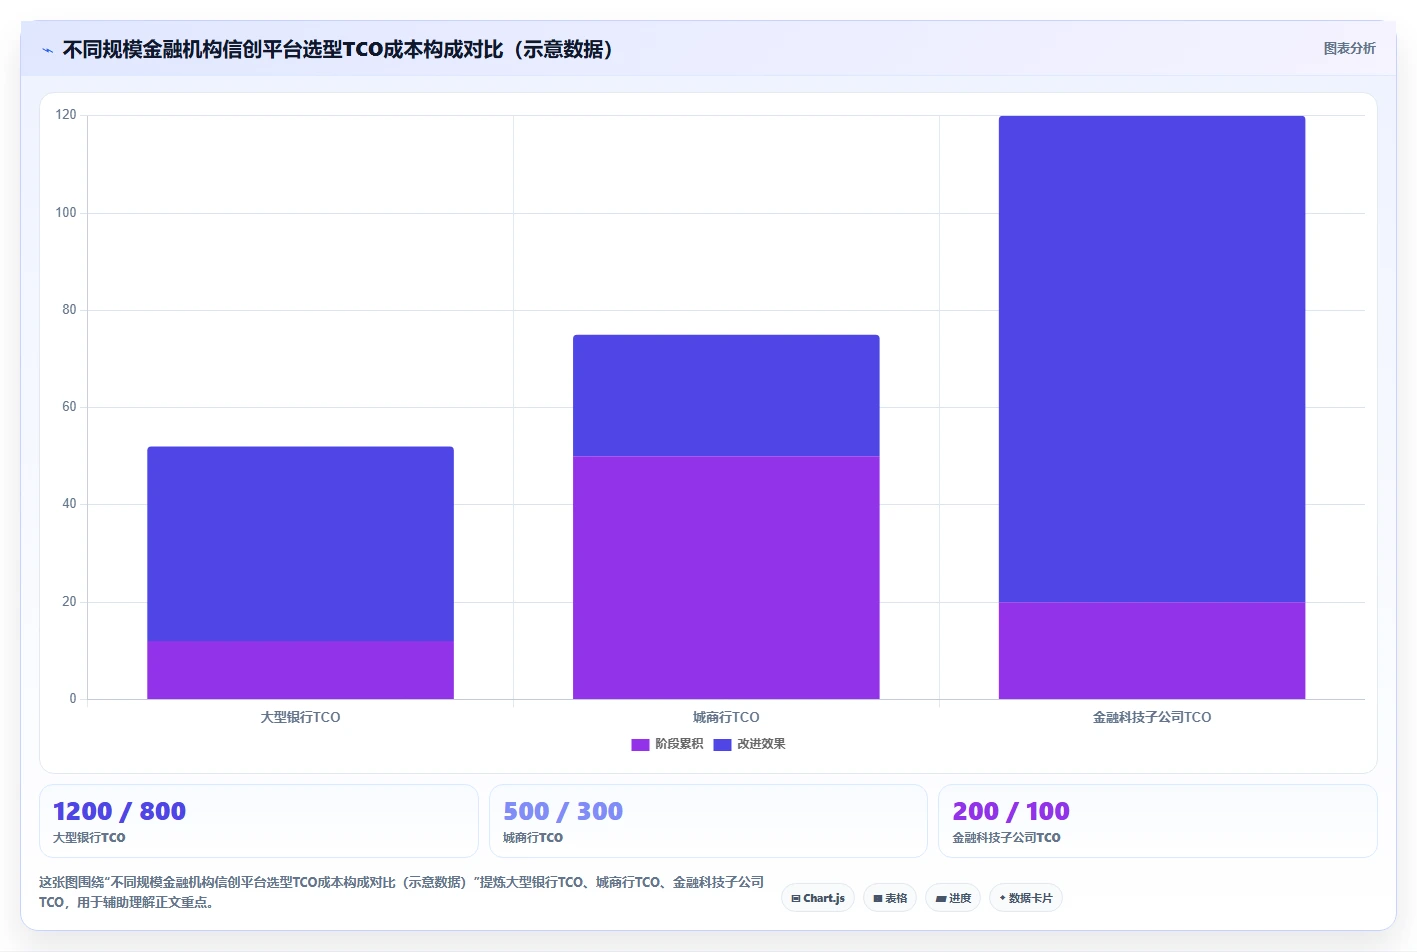Click the y-axis value 20
Image resolution: width=1417 pixels, height=952 pixels.
point(69,602)
